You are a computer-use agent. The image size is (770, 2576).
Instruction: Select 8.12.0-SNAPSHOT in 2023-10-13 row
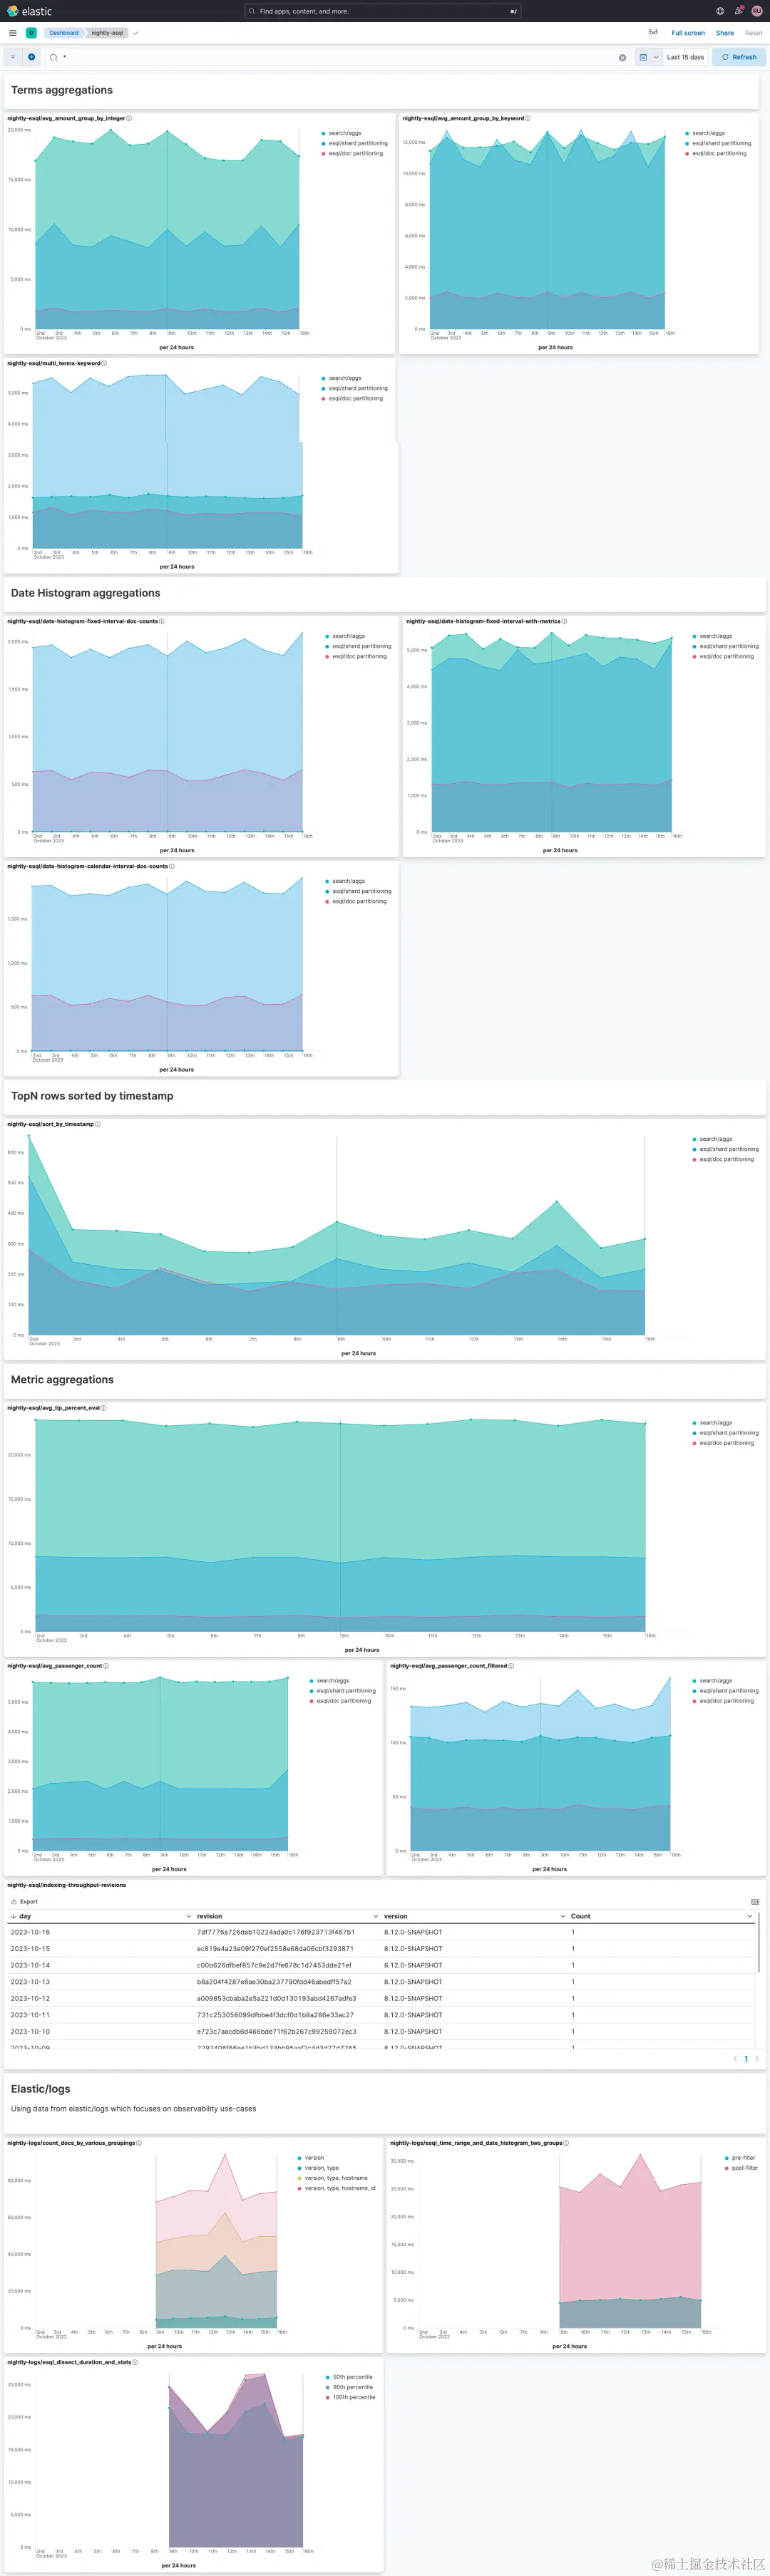tap(413, 1982)
